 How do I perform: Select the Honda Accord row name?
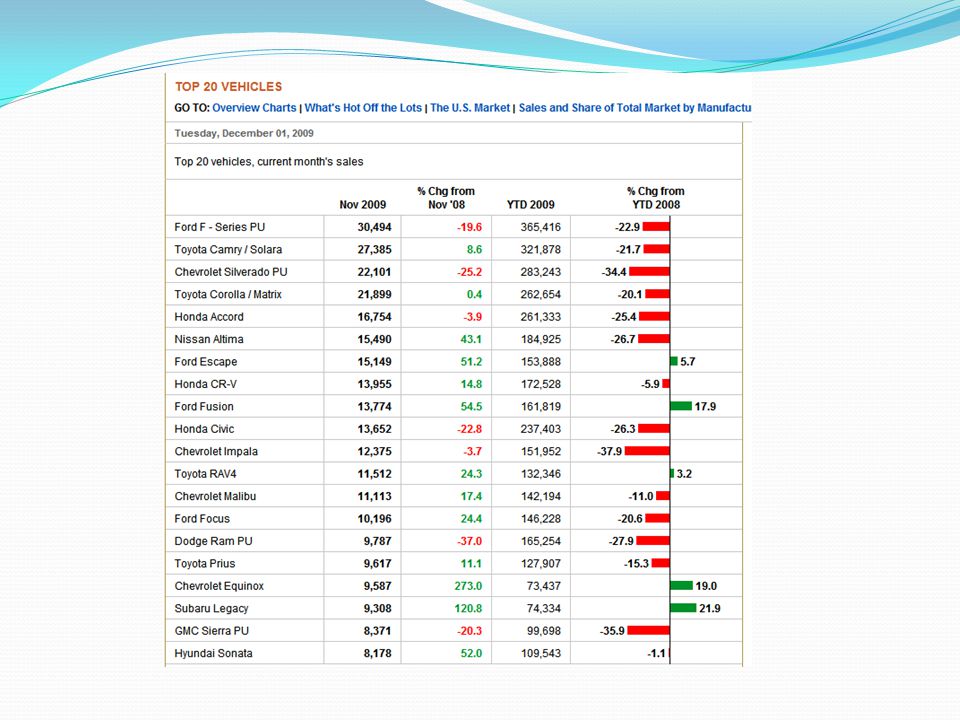(x=209, y=317)
